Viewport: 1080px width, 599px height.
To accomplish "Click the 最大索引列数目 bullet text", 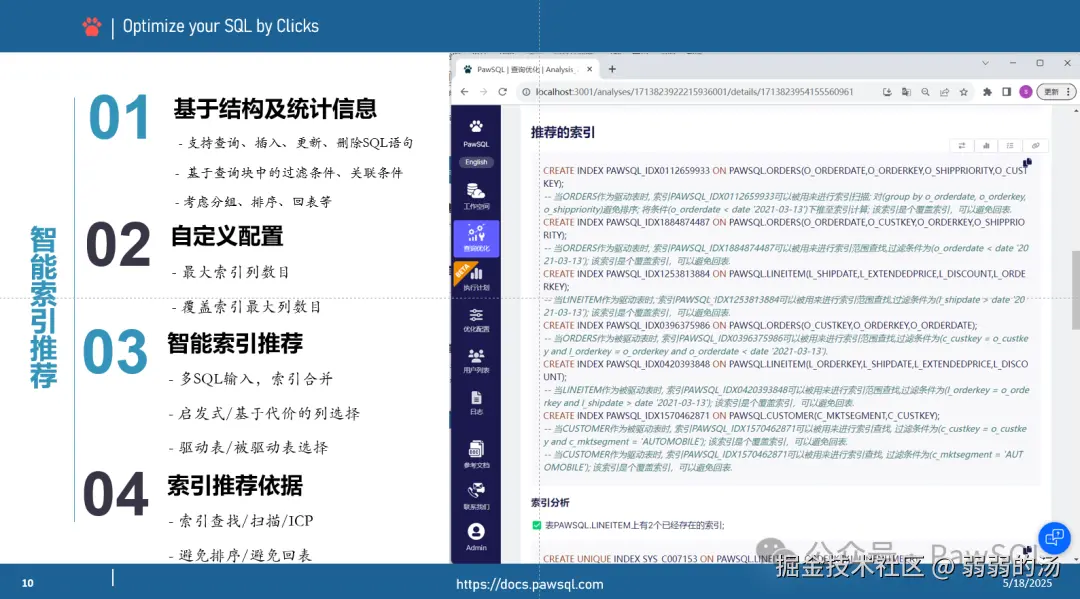I will (x=235, y=272).
